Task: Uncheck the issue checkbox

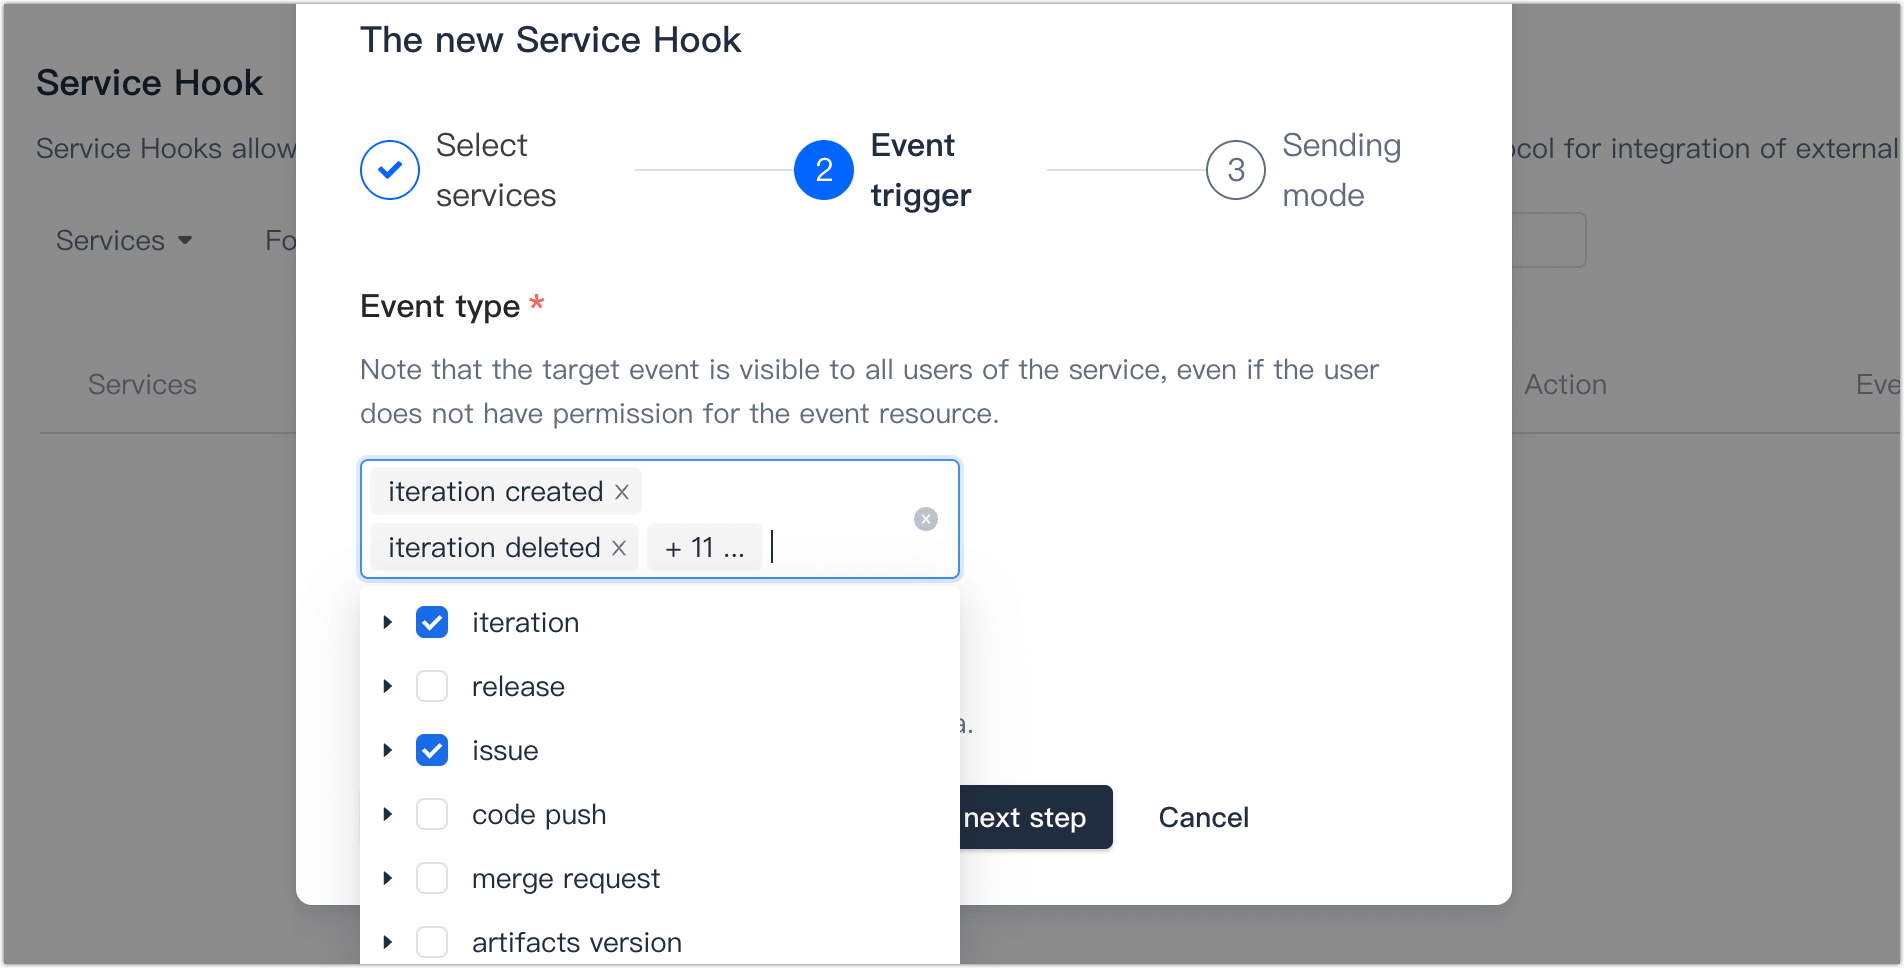Action: pyautogui.click(x=432, y=750)
